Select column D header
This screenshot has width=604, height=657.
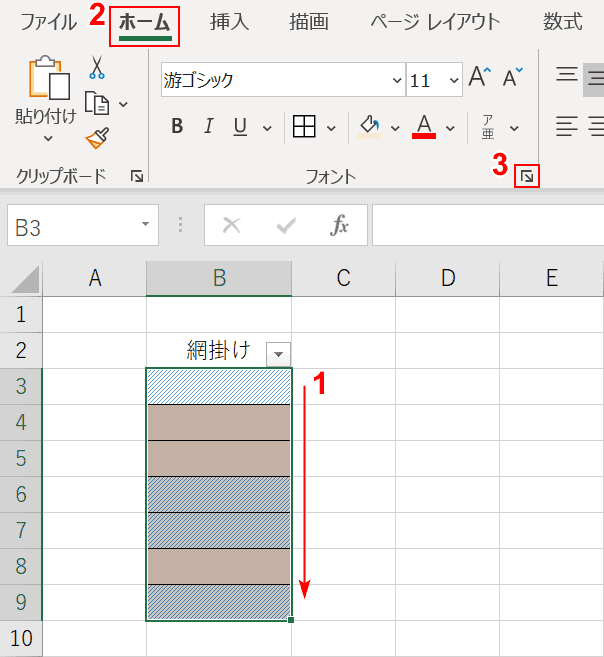pos(447,278)
